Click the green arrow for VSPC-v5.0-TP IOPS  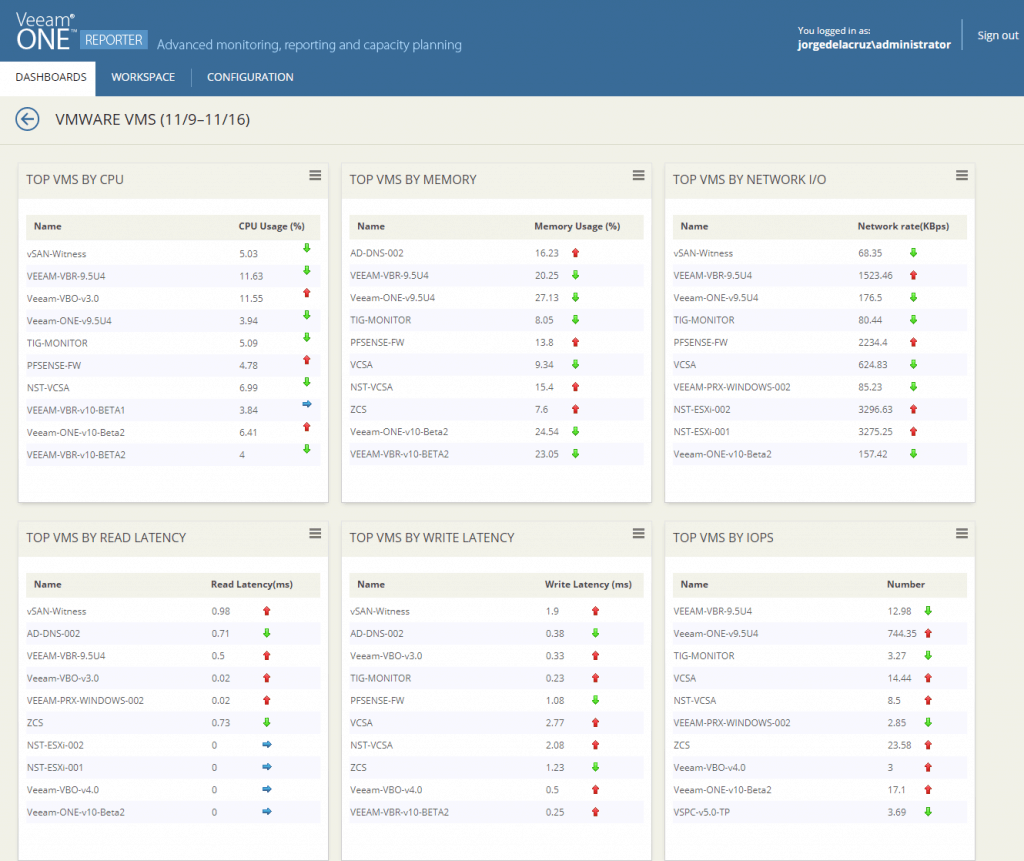(927, 811)
